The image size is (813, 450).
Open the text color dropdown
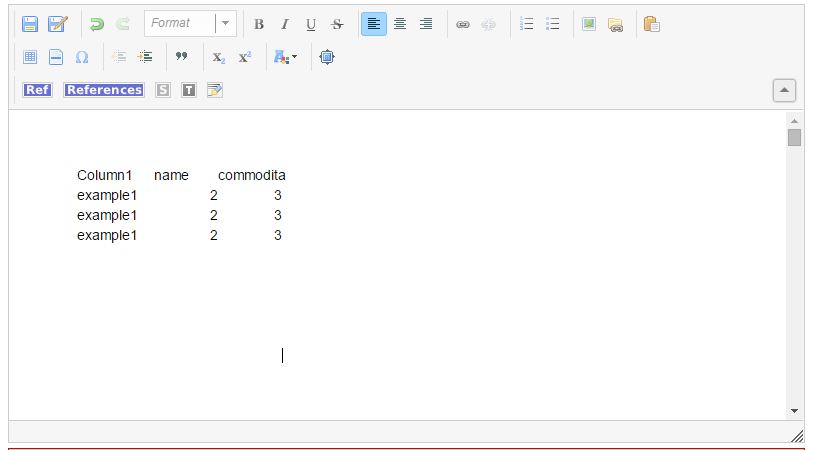(286, 57)
